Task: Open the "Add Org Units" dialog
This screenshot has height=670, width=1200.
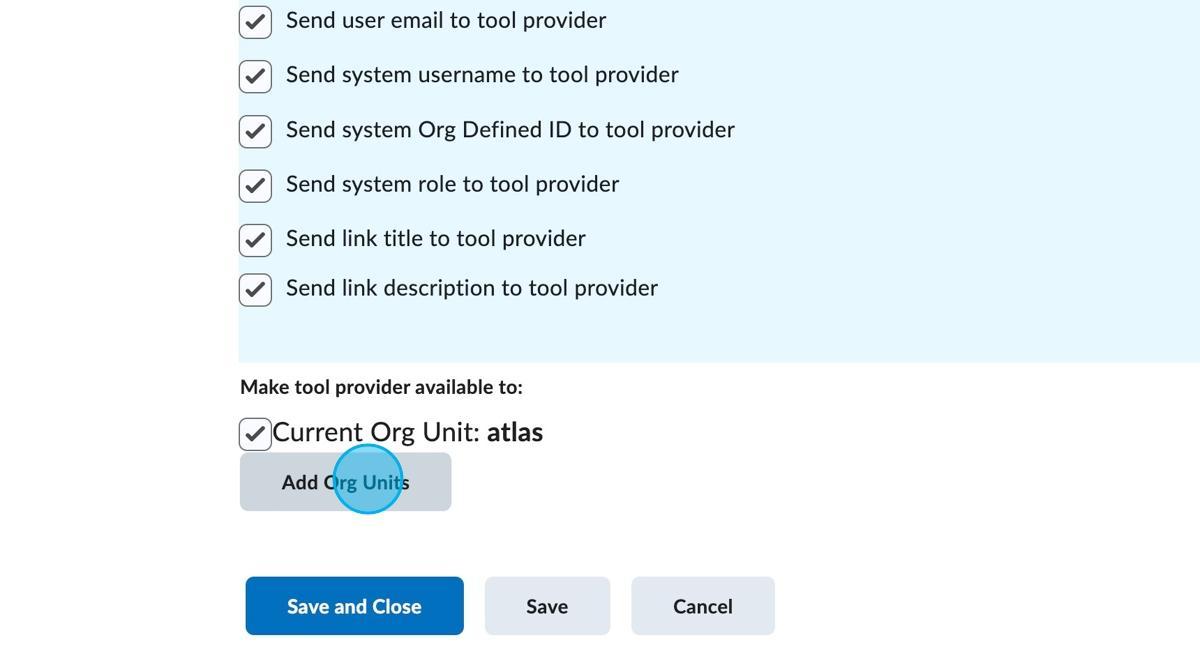Action: (x=345, y=481)
